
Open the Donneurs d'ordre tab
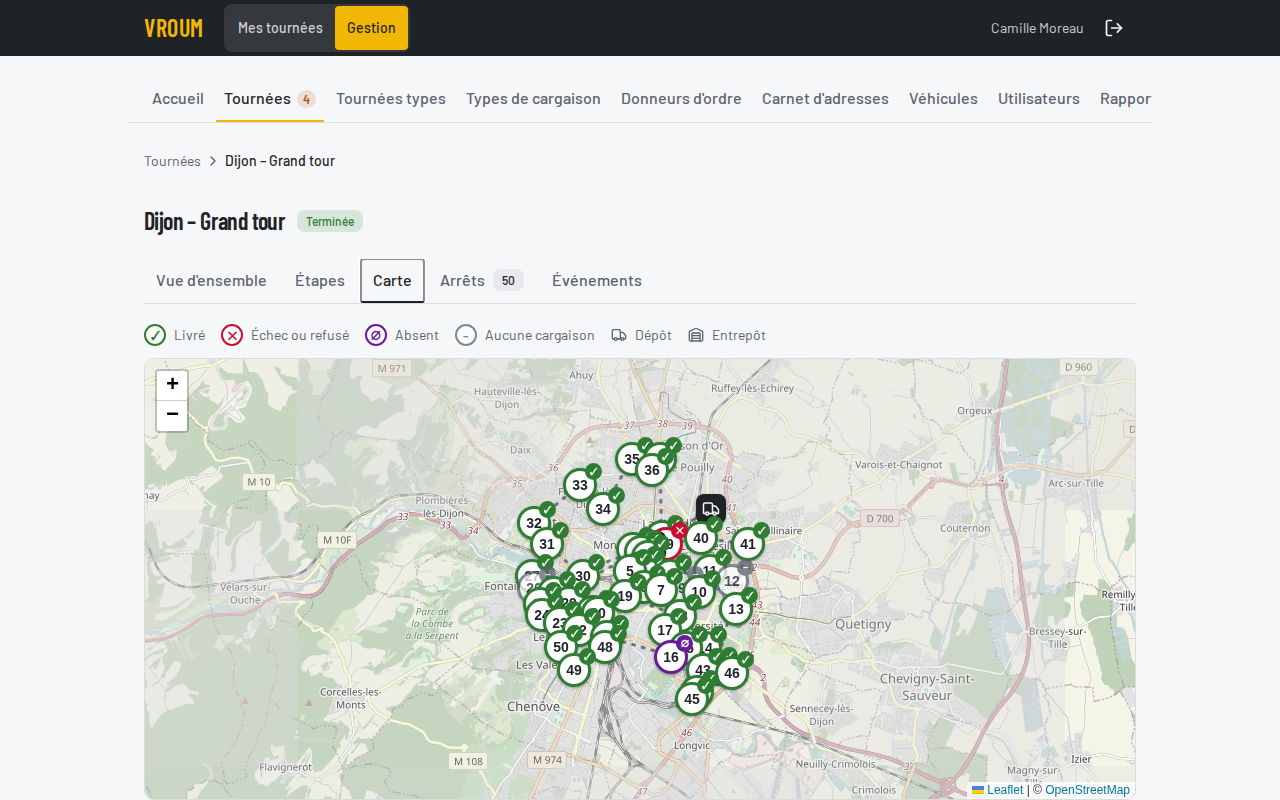coord(681,98)
